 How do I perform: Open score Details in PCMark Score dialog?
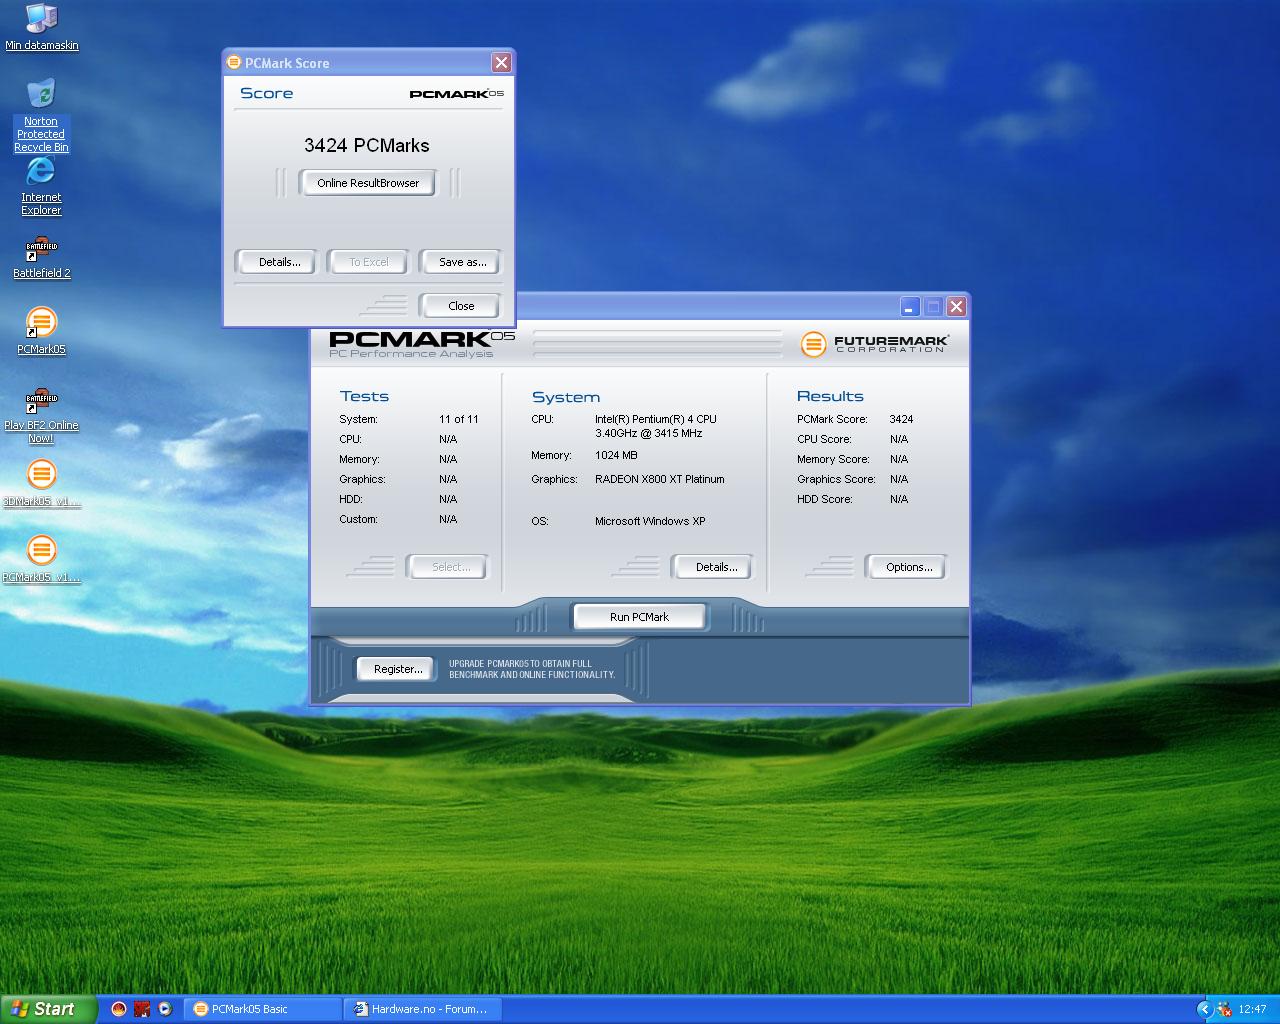pyautogui.click(x=279, y=262)
